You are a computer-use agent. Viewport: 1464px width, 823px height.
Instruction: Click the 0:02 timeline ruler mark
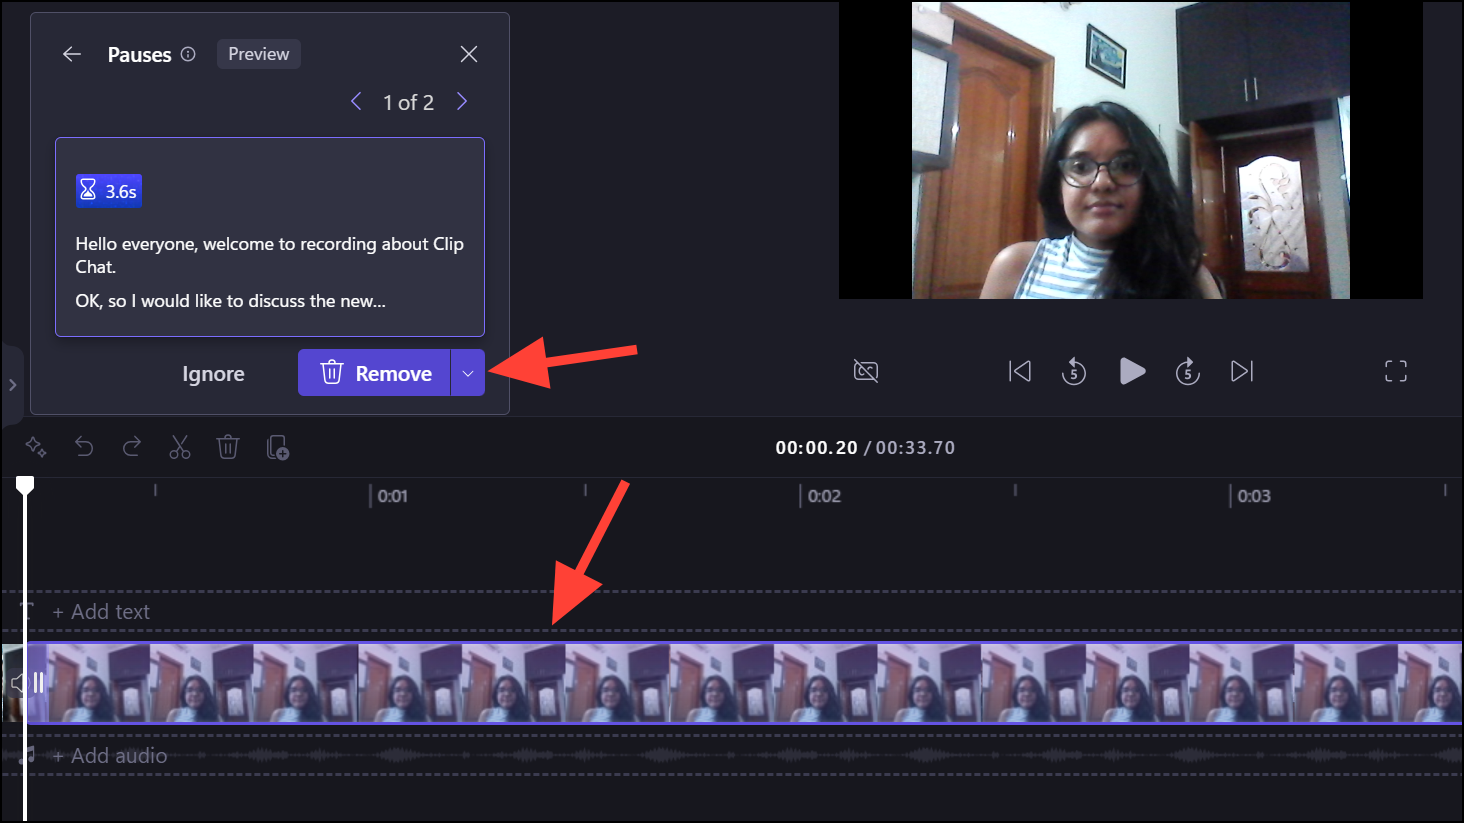[824, 496]
